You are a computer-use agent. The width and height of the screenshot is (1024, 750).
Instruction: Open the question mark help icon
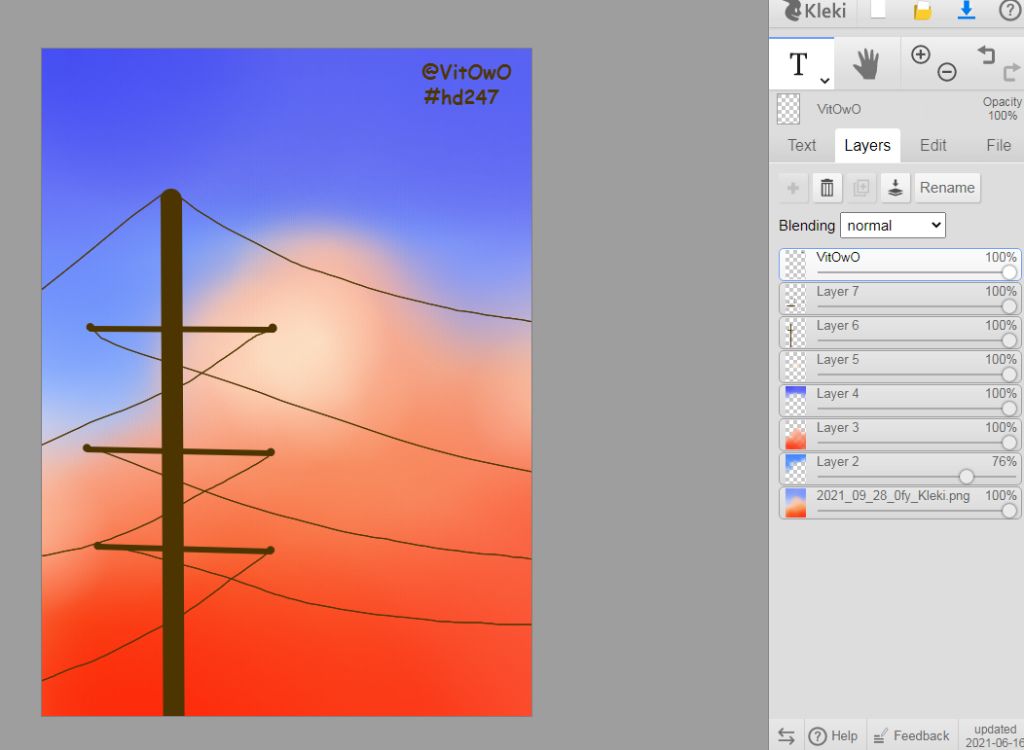pos(1010,10)
